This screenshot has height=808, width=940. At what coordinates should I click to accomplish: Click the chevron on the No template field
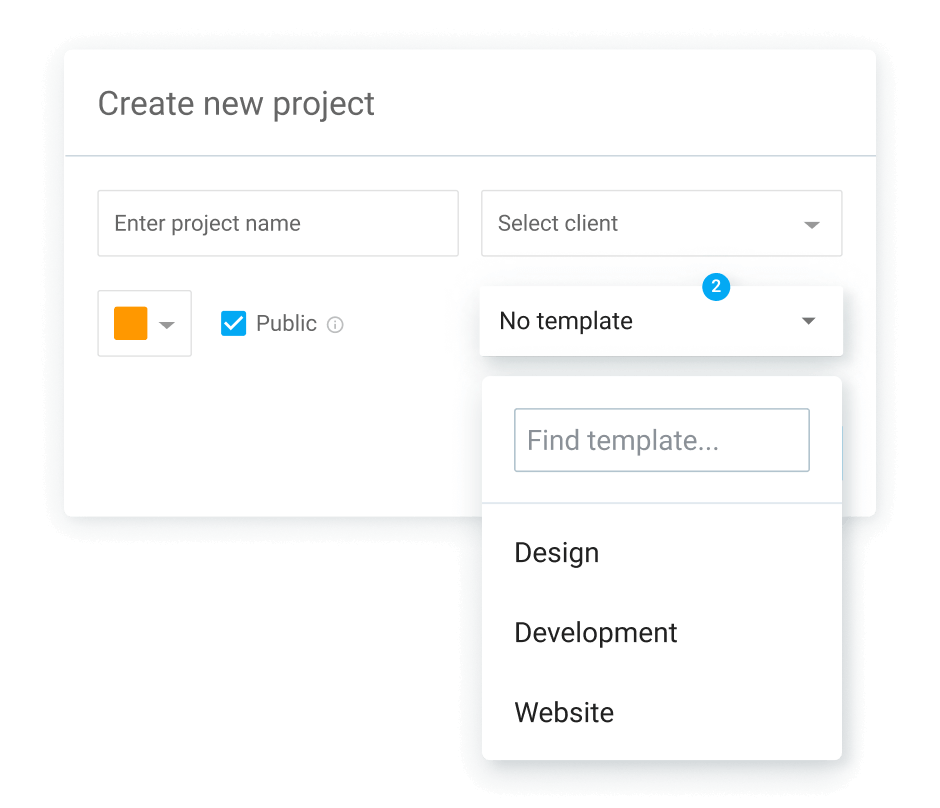(808, 321)
